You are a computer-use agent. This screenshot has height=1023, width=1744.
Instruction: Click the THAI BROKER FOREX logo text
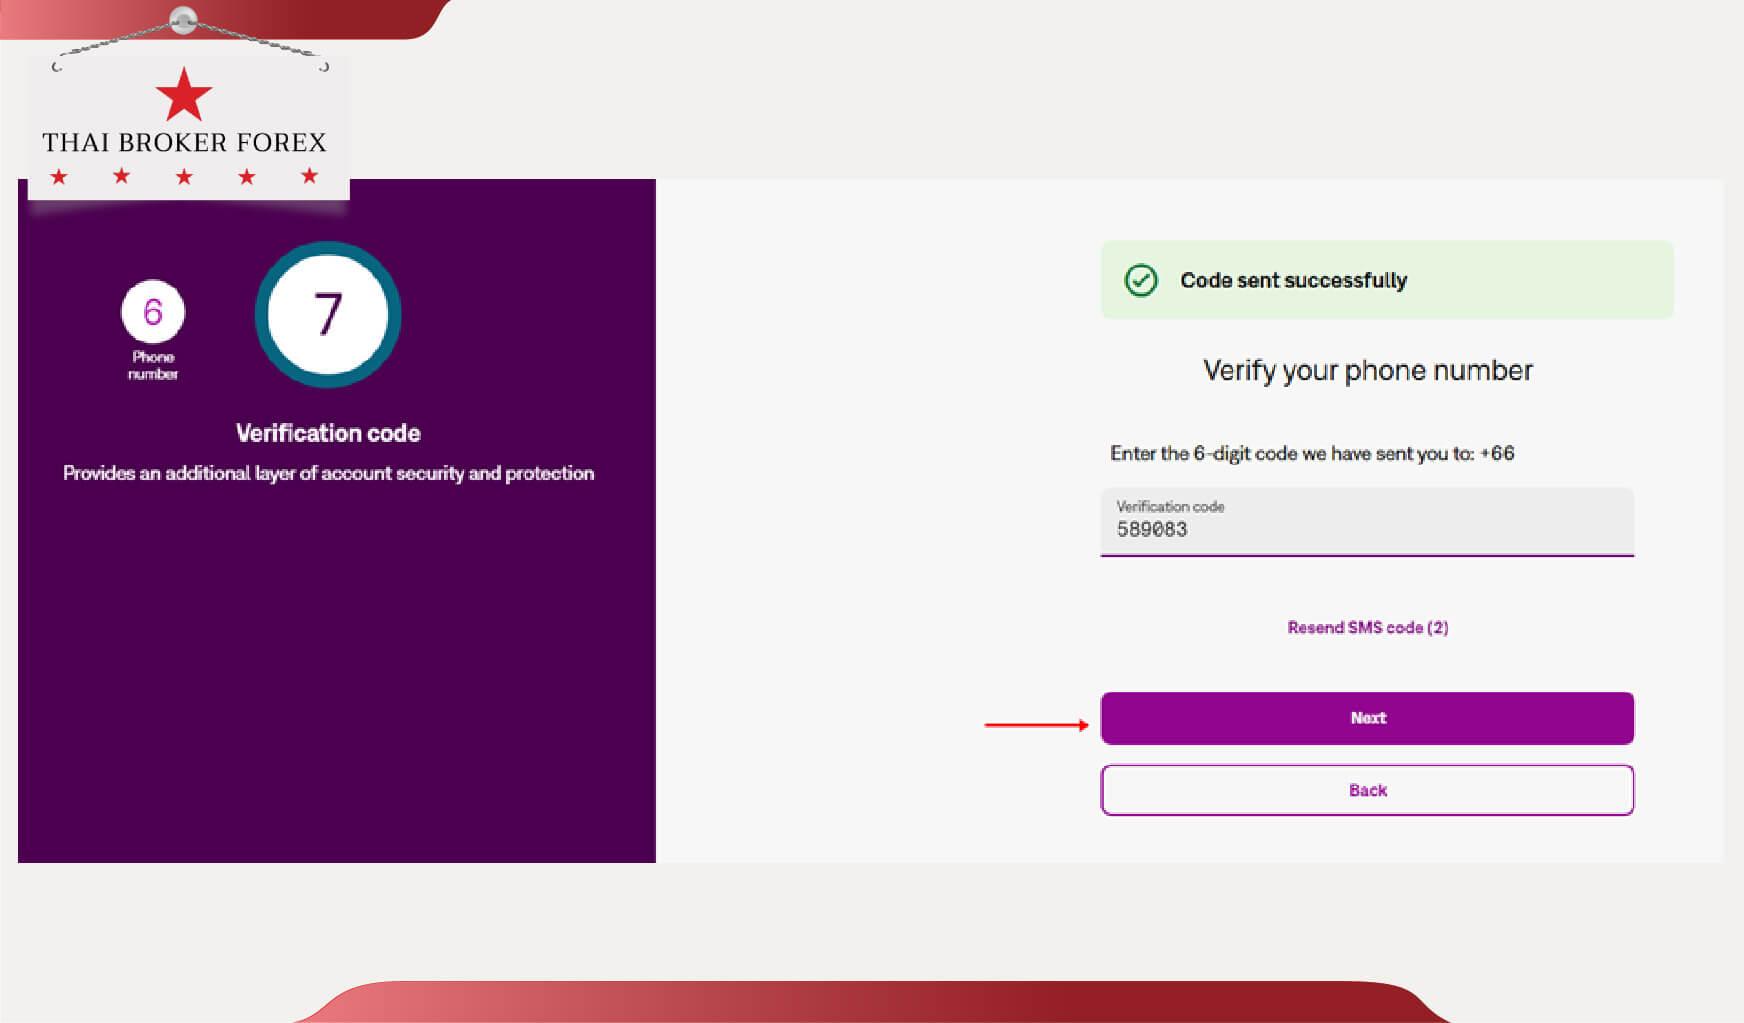pyautogui.click(x=184, y=142)
